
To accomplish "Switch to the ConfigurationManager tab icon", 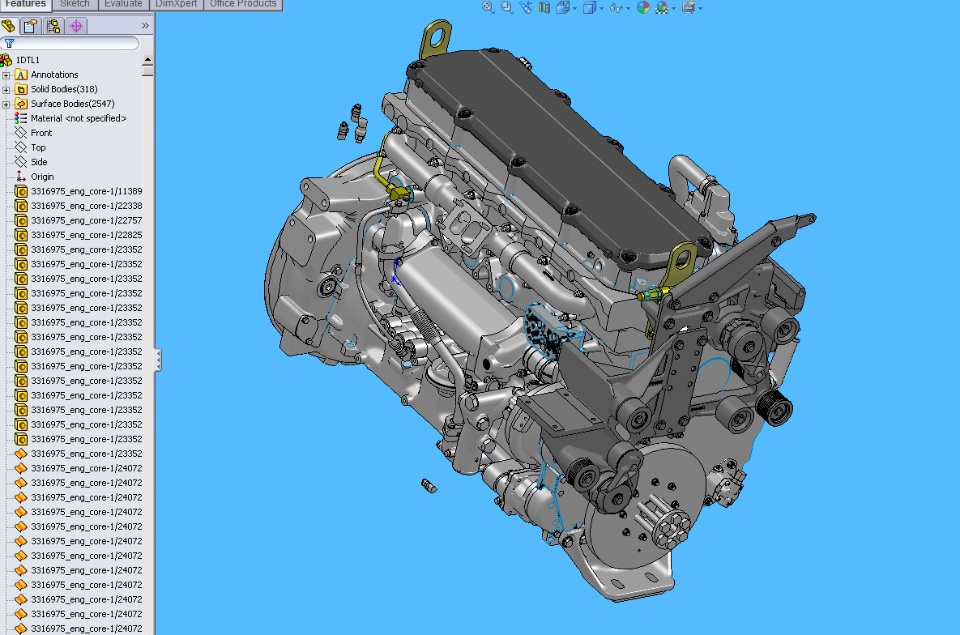I will (x=53, y=26).
